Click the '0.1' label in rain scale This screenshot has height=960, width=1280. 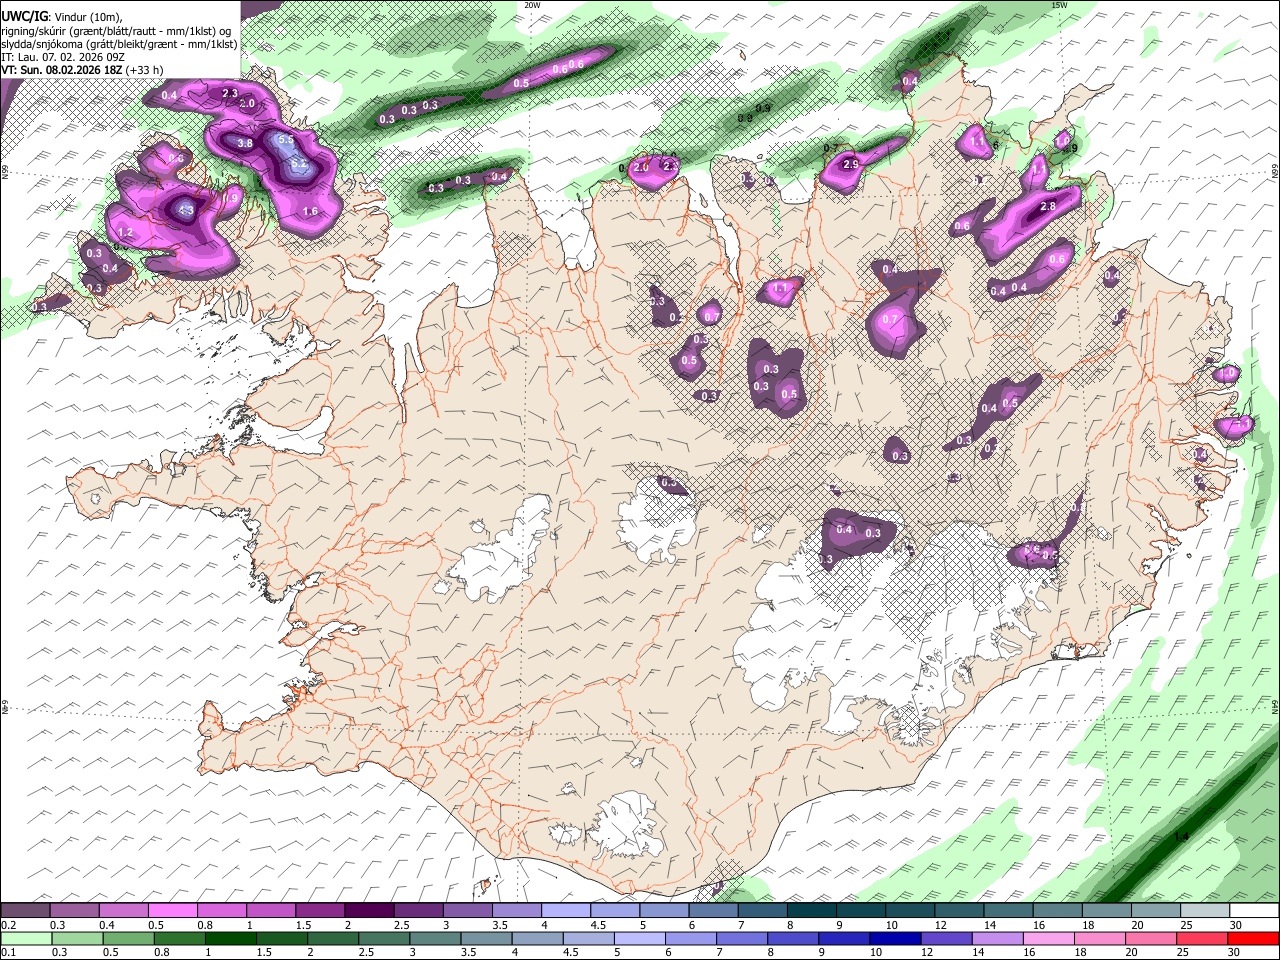pos(8,952)
